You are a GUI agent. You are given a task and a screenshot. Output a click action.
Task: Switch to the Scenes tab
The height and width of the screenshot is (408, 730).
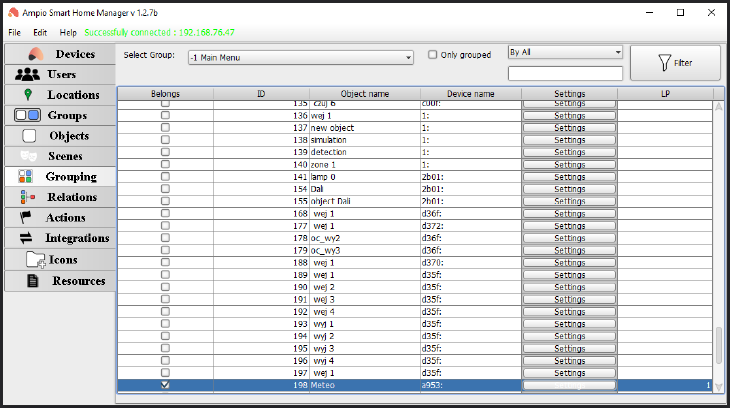60,156
